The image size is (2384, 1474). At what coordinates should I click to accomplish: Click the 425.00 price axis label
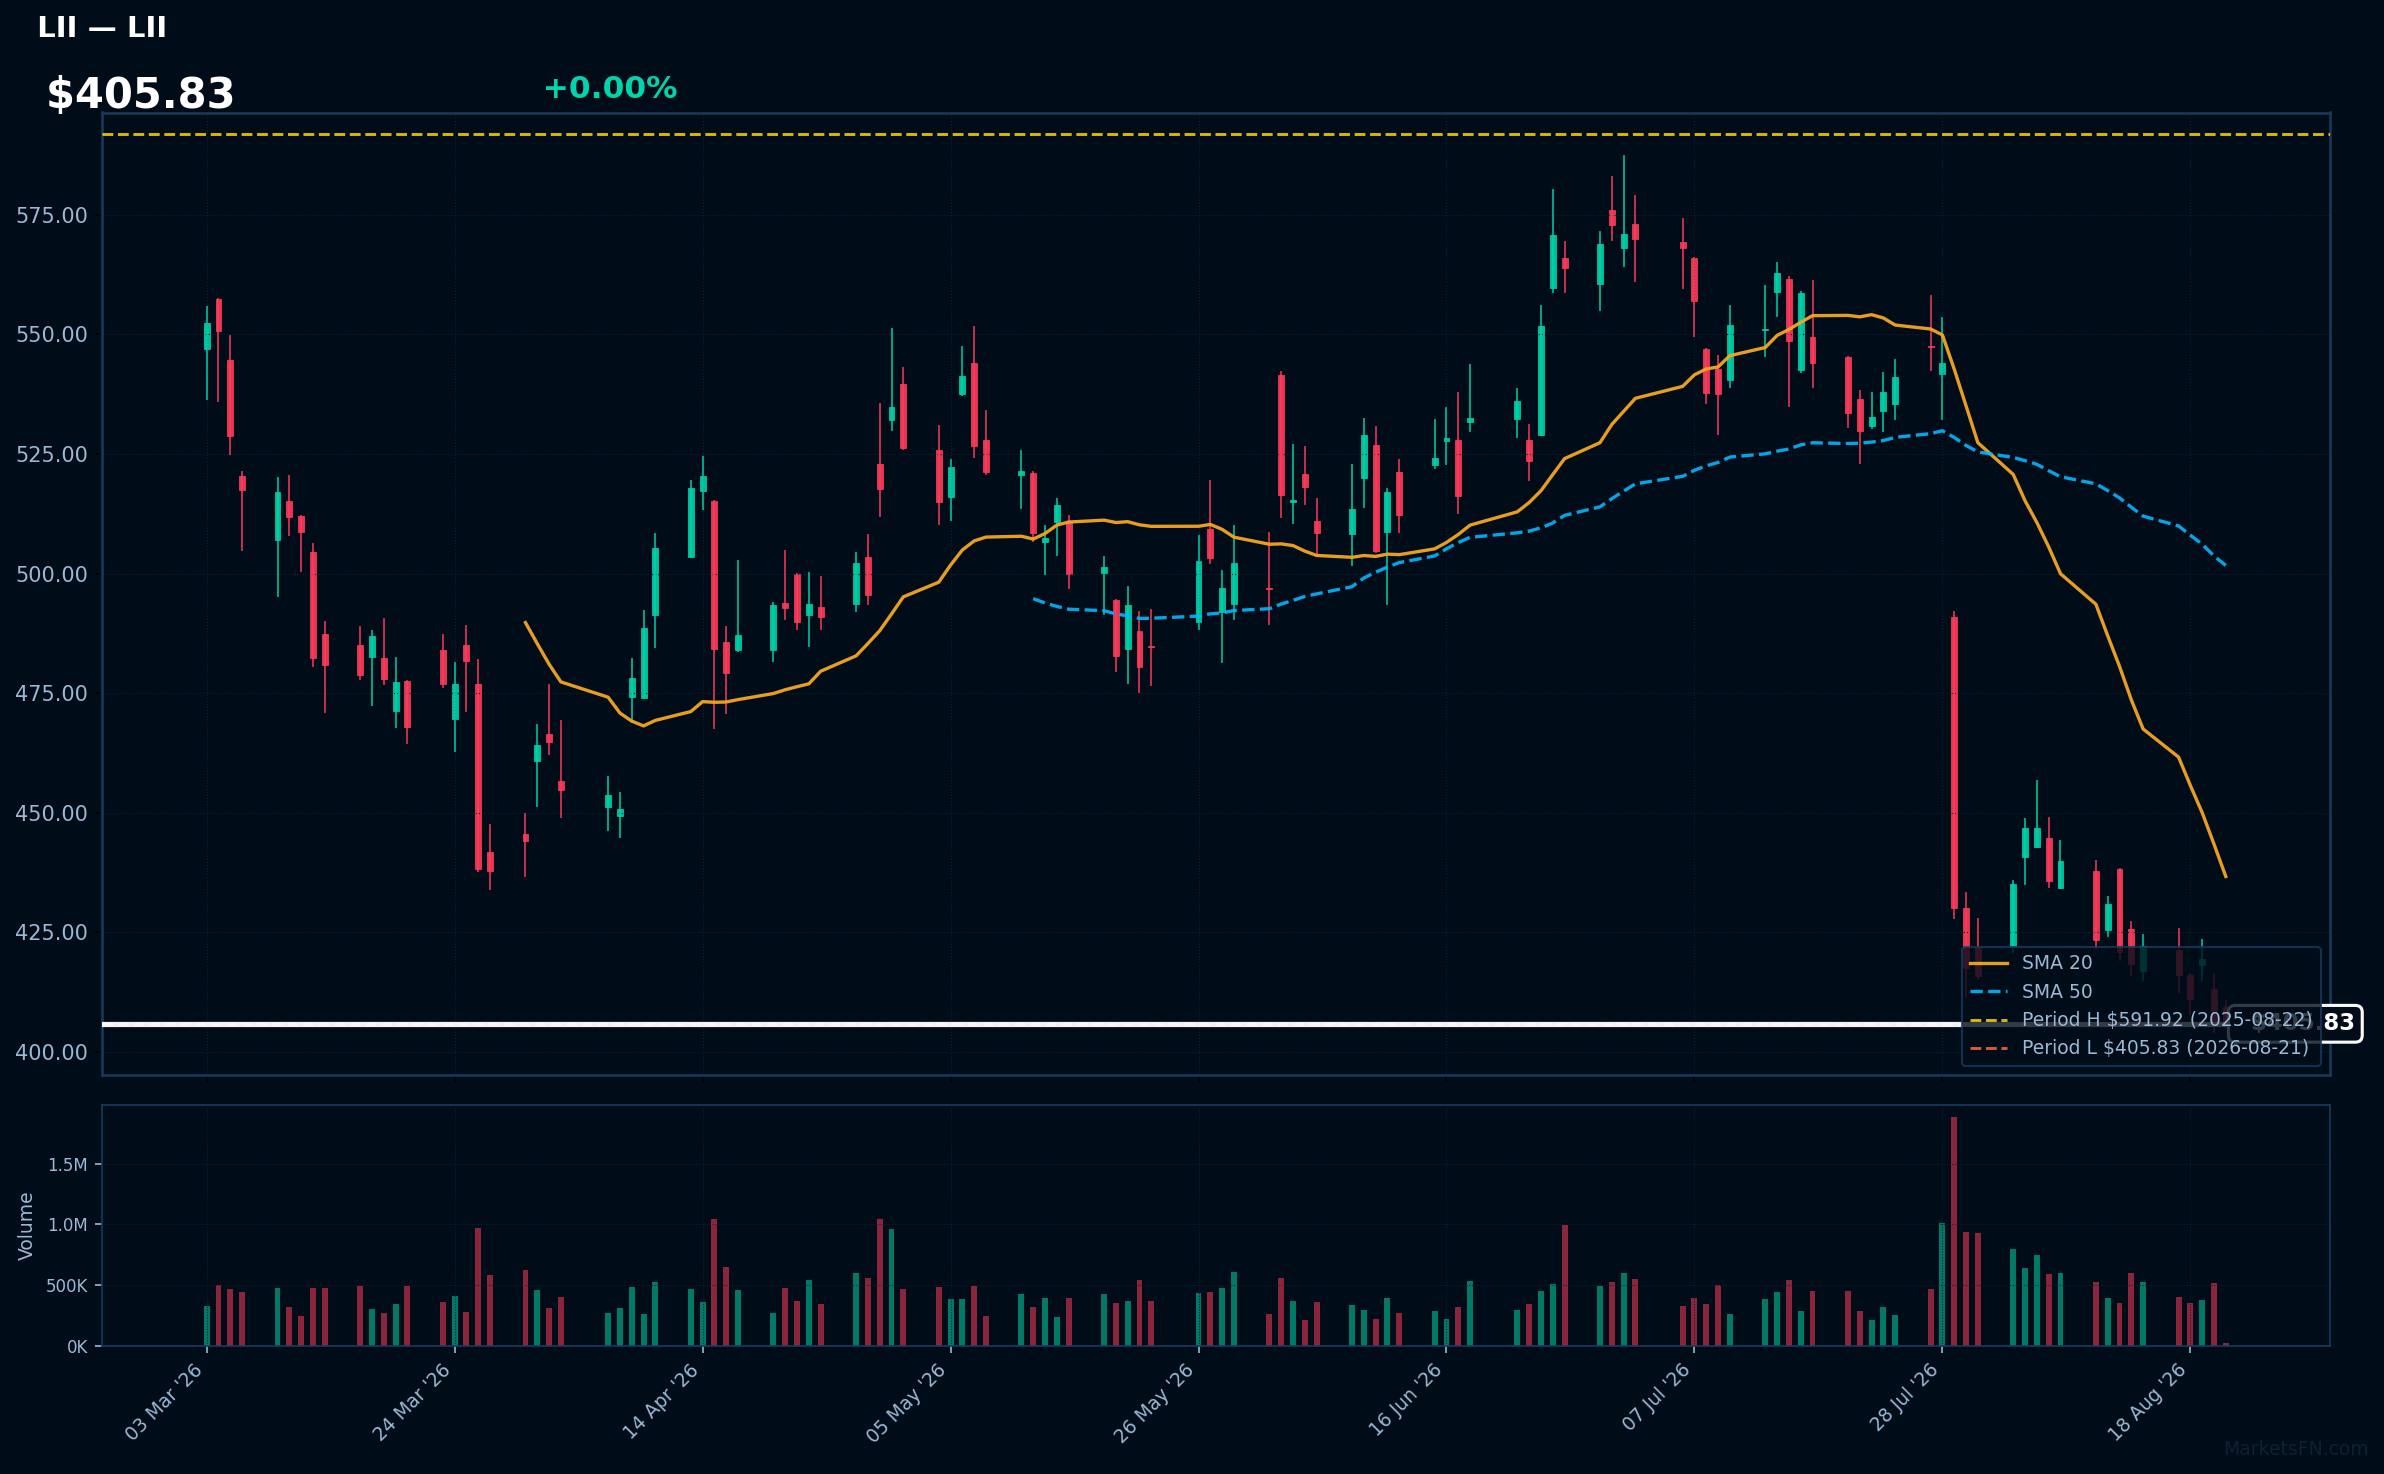coord(52,932)
